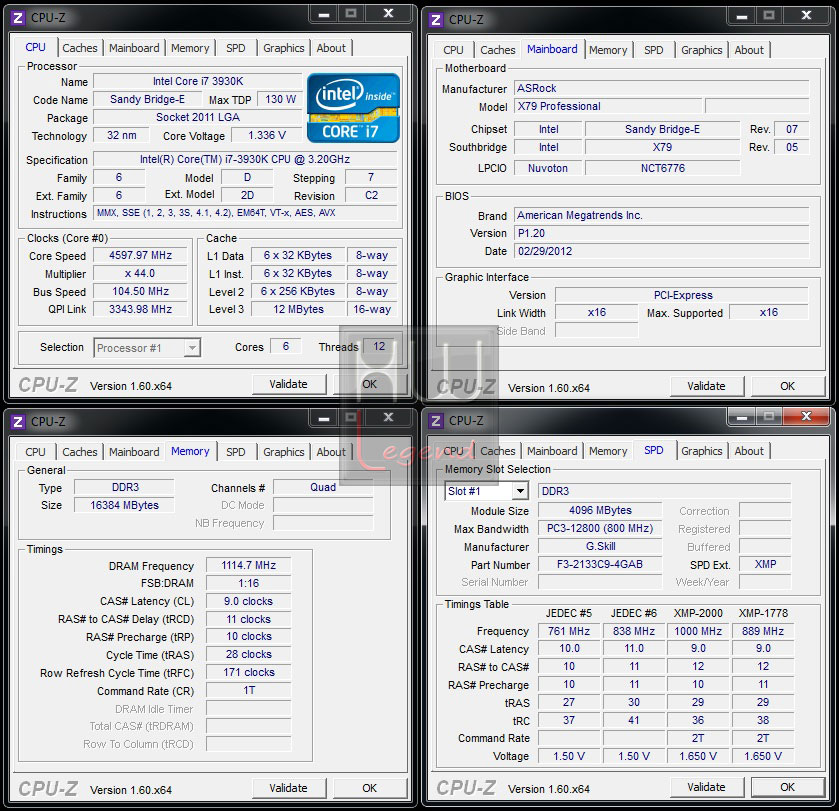Minimize the SPD CPU-Z window

click(x=742, y=416)
